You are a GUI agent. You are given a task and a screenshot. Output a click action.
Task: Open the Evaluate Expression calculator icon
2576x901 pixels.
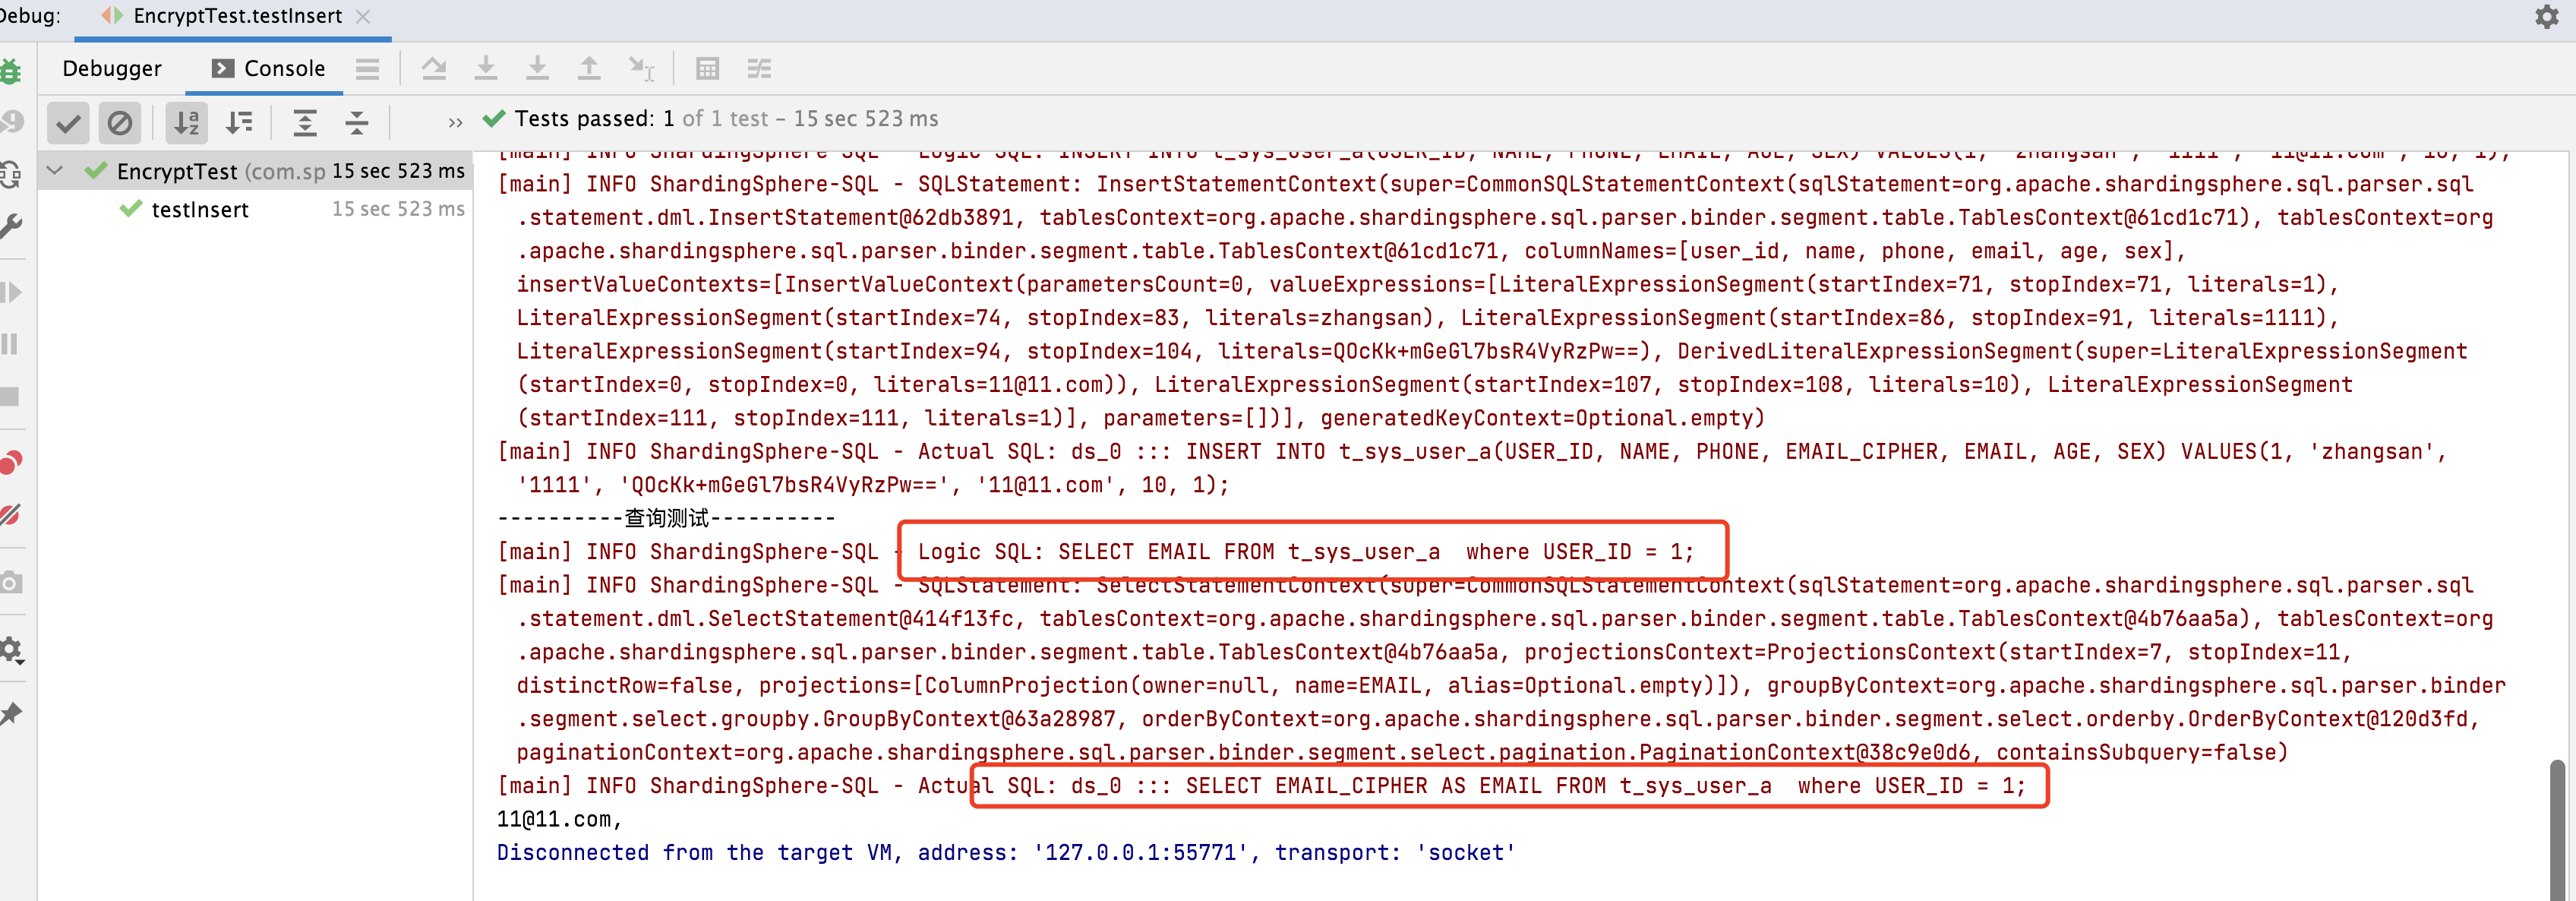pyautogui.click(x=708, y=68)
